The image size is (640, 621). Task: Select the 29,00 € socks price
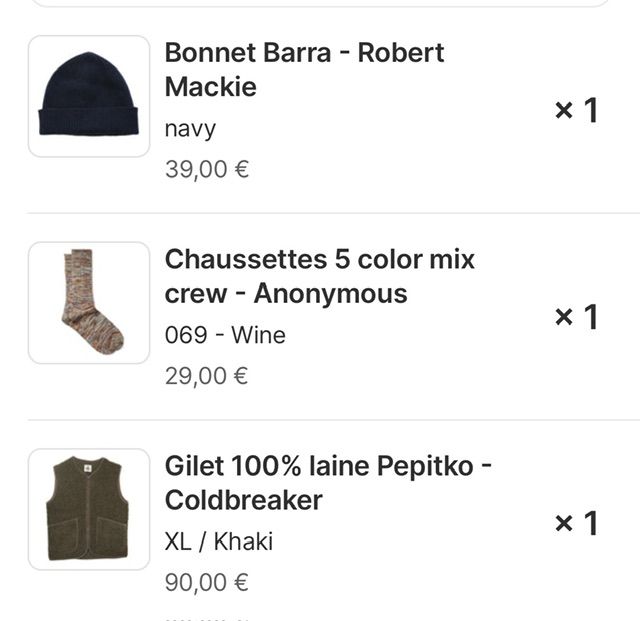(207, 376)
